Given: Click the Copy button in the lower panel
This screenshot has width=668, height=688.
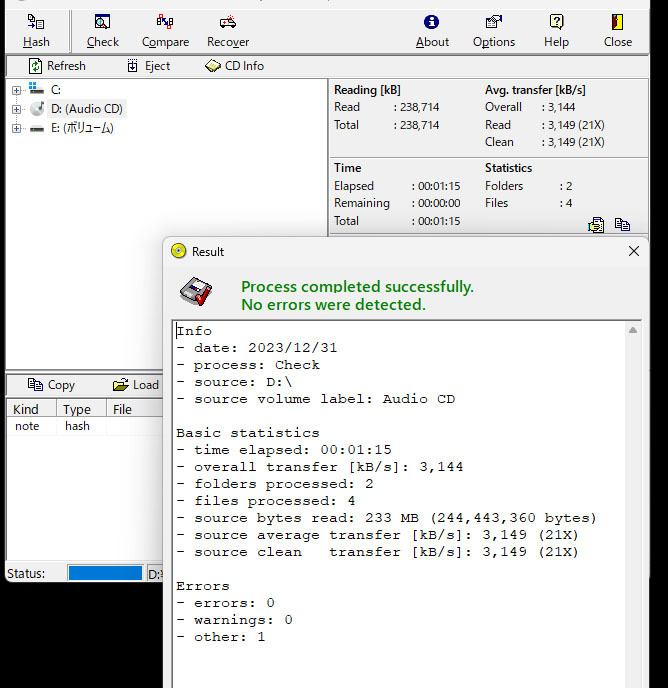Looking at the screenshot, I should click(x=51, y=385).
